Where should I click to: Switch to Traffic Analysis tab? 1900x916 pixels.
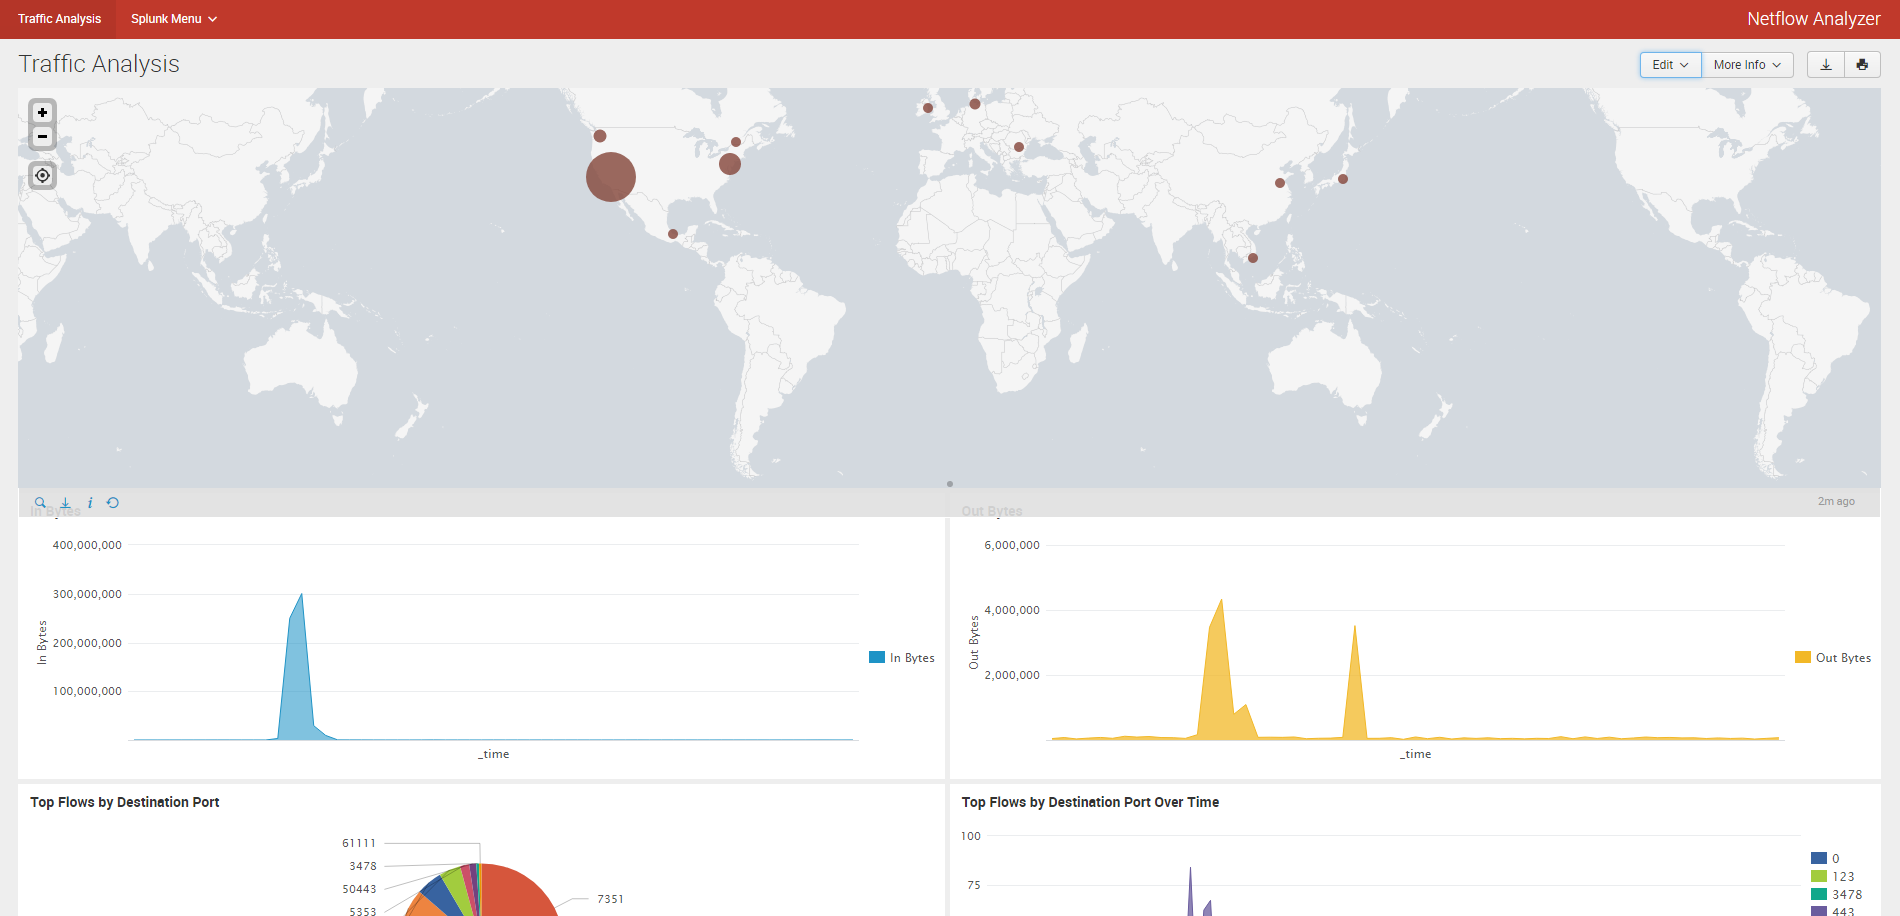click(59, 19)
